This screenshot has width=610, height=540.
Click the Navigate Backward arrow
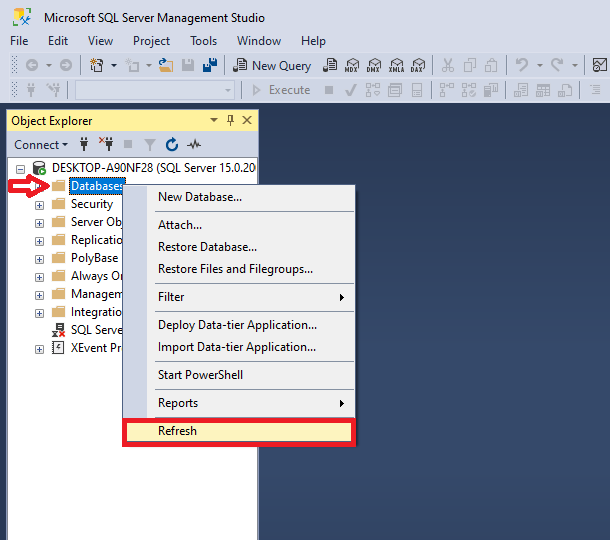[x=32, y=65]
